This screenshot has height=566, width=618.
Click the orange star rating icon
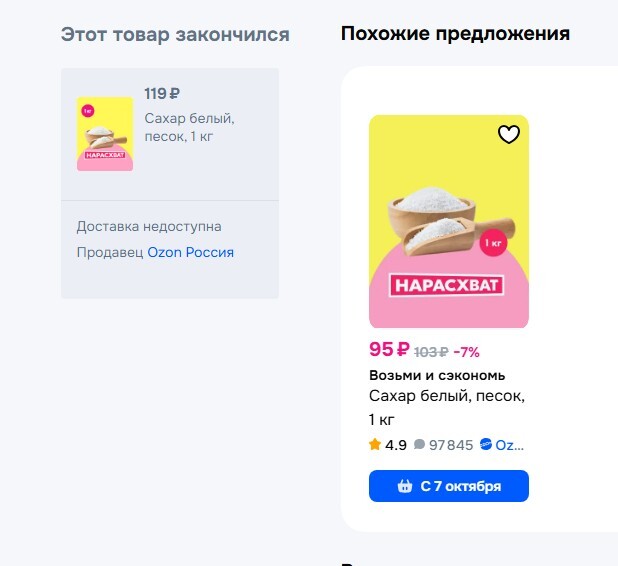[x=375, y=445]
